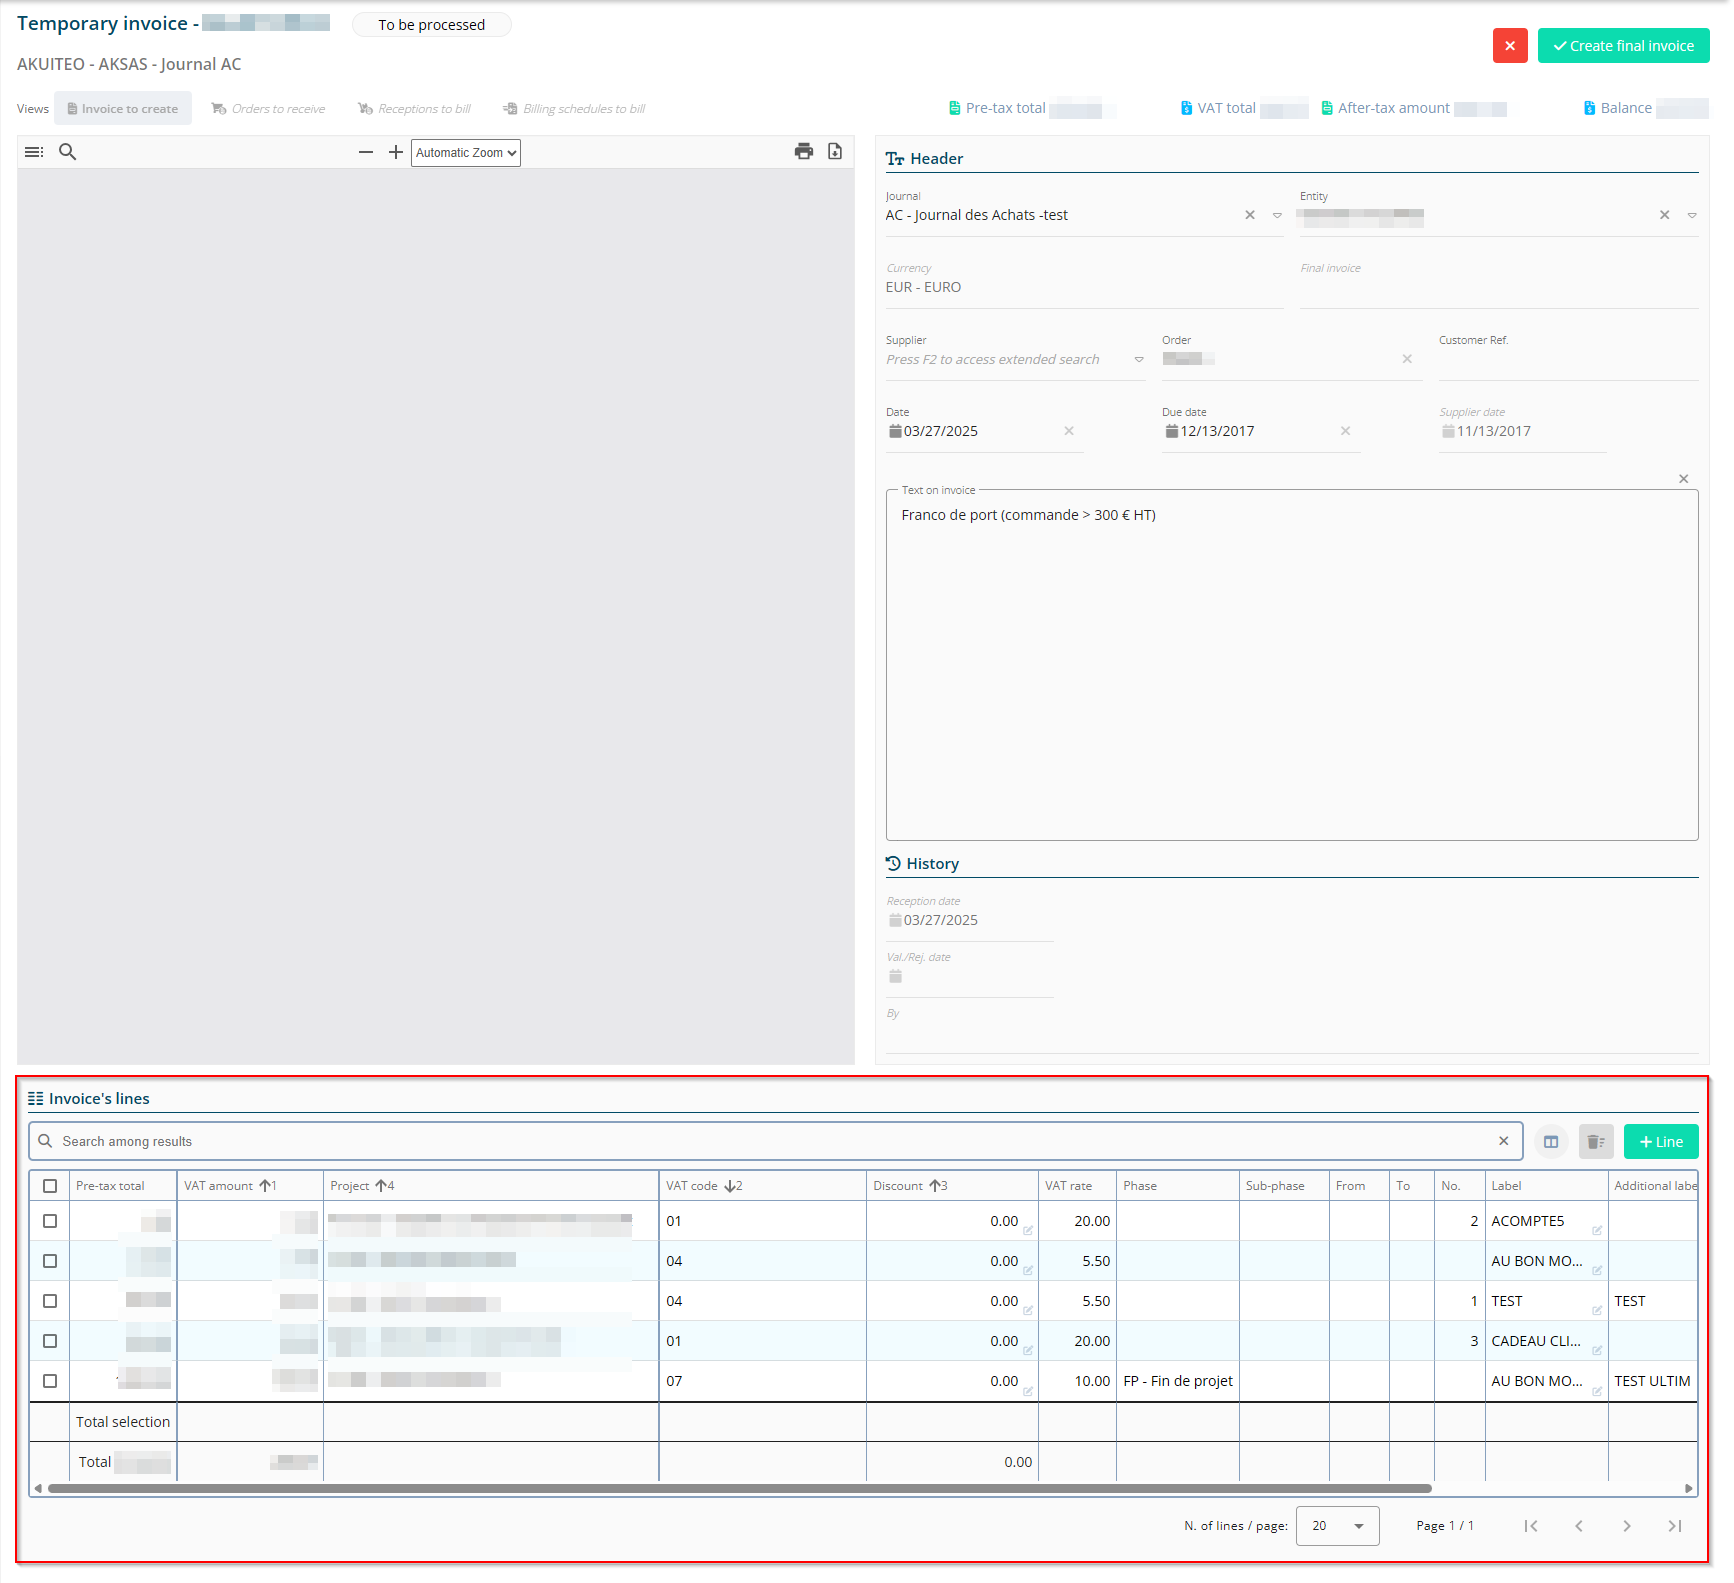1734x1583 pixels.
Task: Open column chooser icon for invoice lines
Action: coord(1551,1142)
